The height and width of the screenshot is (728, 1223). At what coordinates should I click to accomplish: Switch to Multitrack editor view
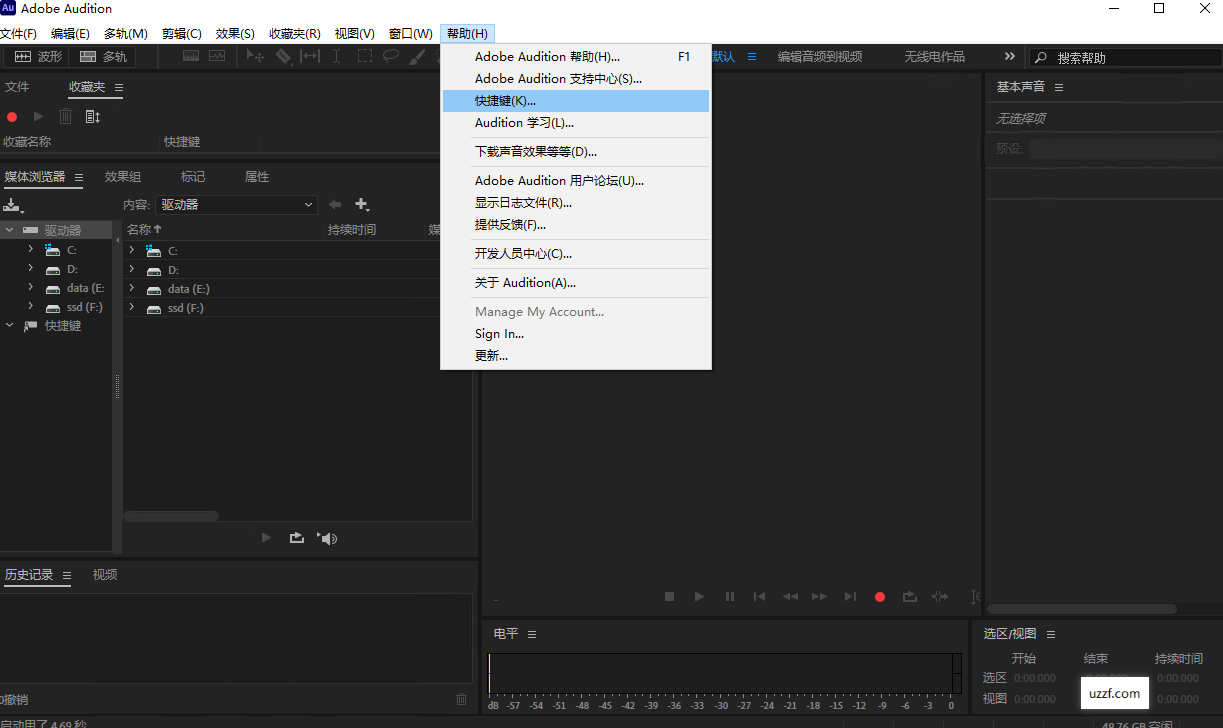[103, 56]
